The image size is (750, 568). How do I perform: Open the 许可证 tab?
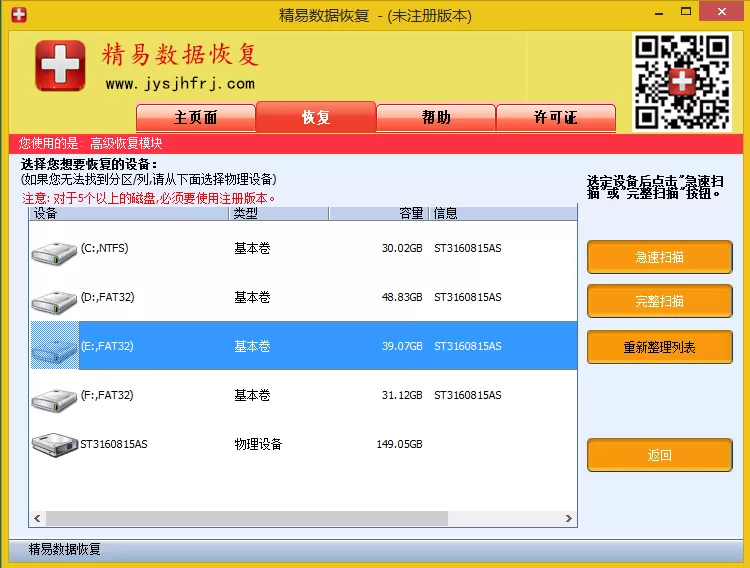pyautogui.click(x=556, y=118)
